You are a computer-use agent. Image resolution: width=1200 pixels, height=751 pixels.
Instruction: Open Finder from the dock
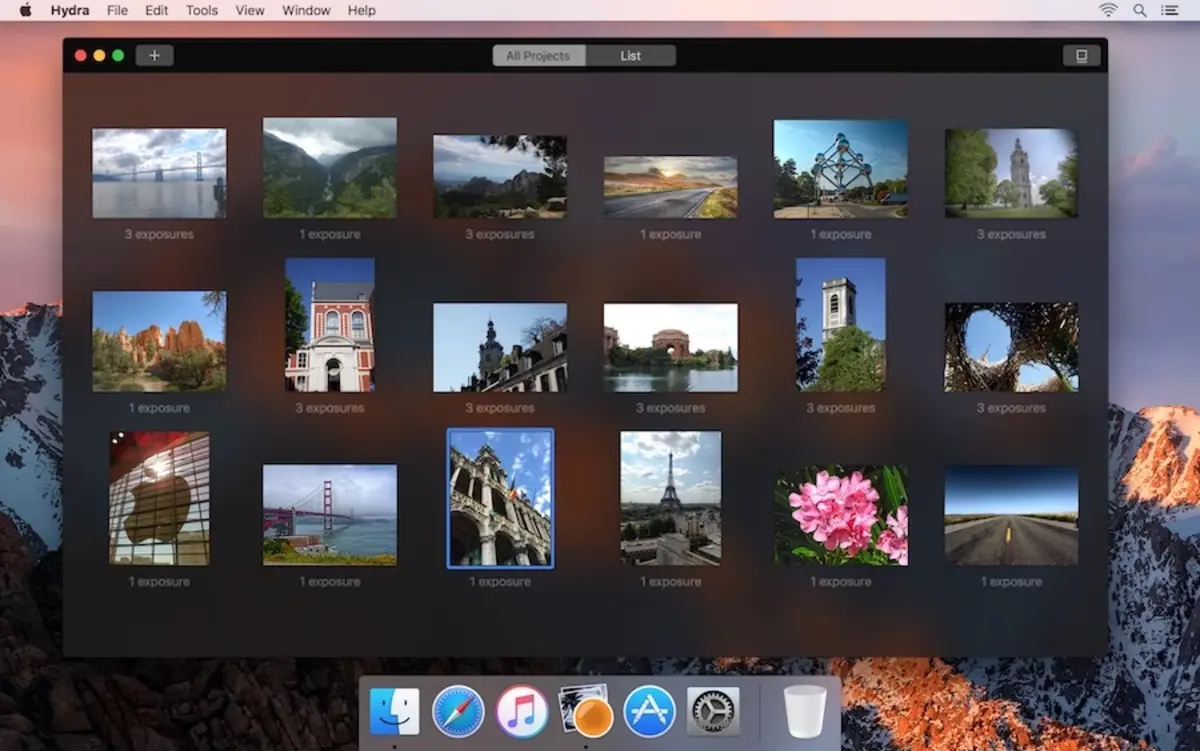tap(394, 711)
